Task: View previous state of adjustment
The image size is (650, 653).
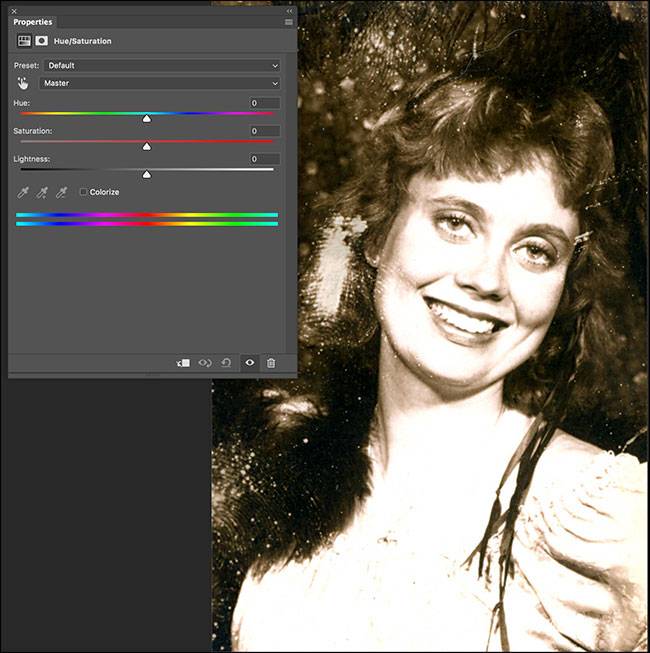Action: coord(205,363)
